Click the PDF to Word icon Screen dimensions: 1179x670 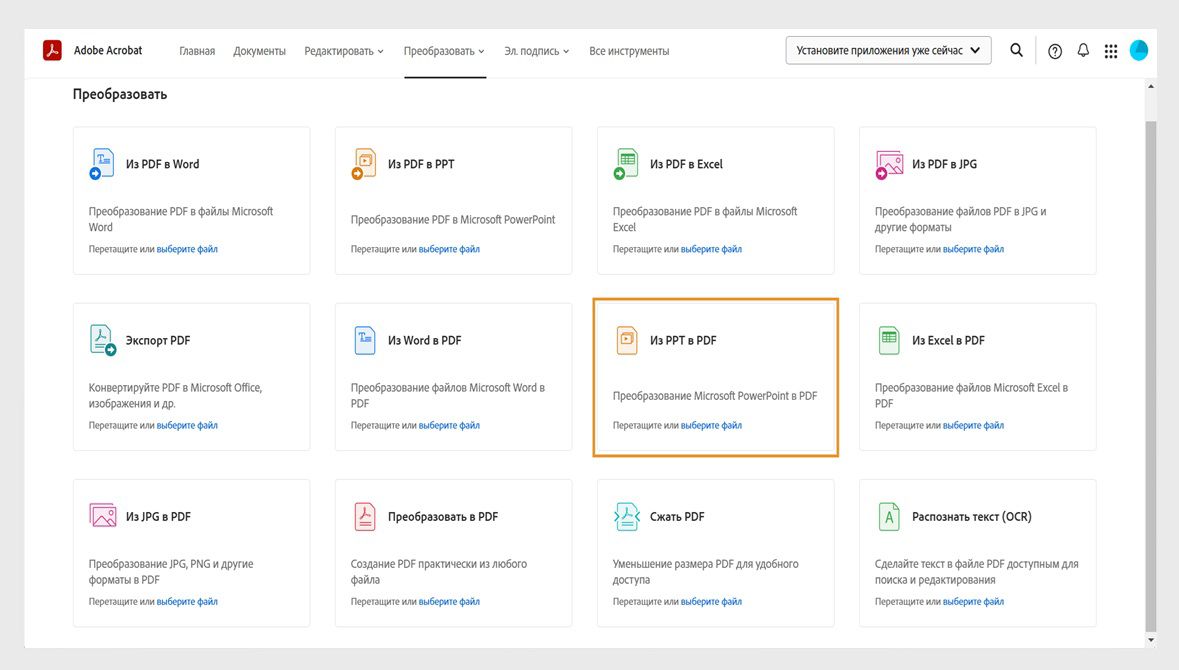pyautogui.click(x=103, y=164)
